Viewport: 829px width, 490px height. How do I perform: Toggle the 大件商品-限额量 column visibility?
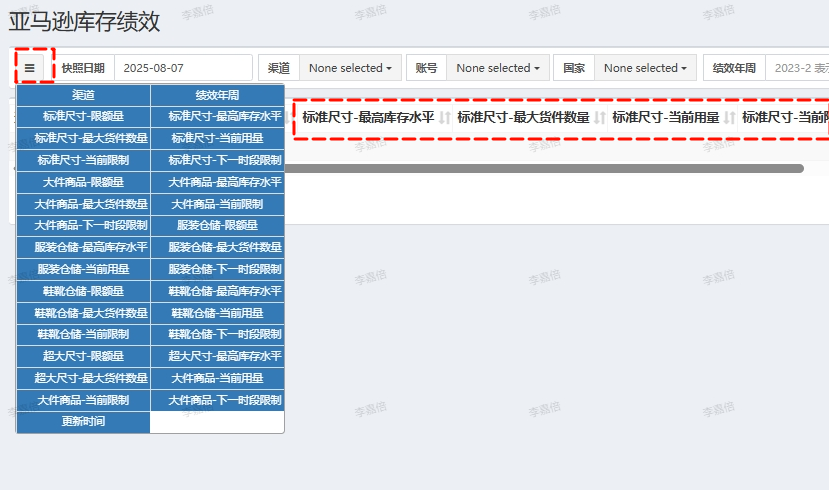coord(84,182)
